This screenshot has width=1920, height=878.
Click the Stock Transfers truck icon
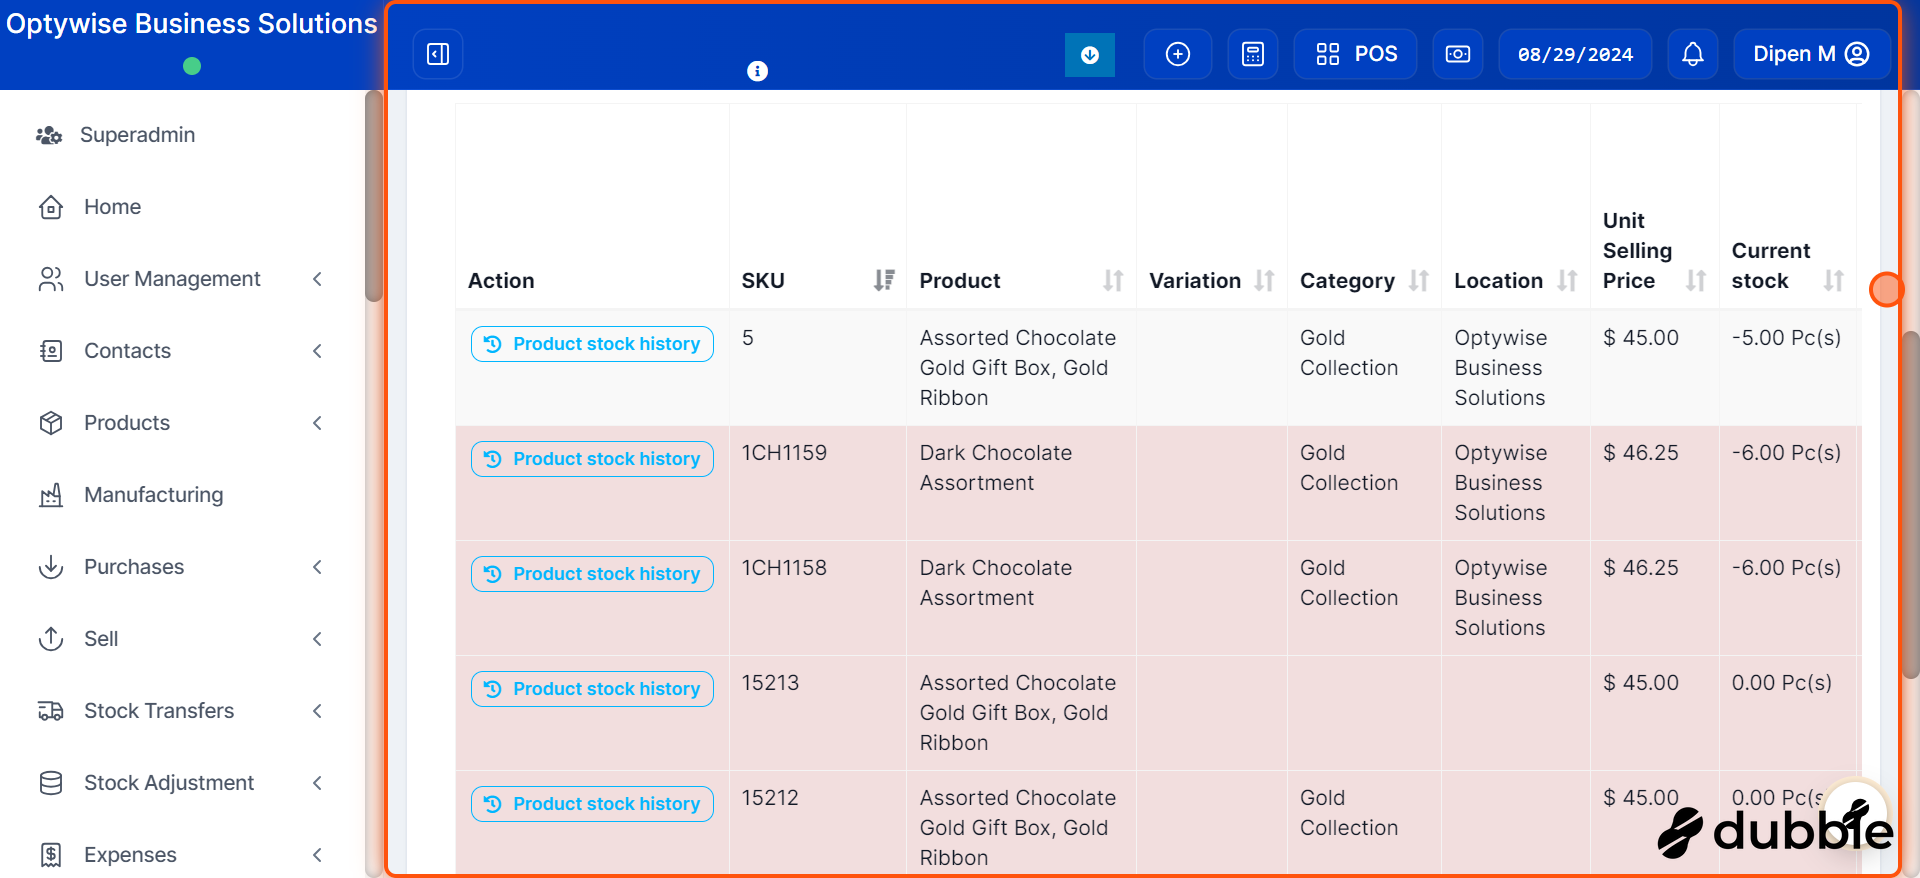click(x=51, y=711)
